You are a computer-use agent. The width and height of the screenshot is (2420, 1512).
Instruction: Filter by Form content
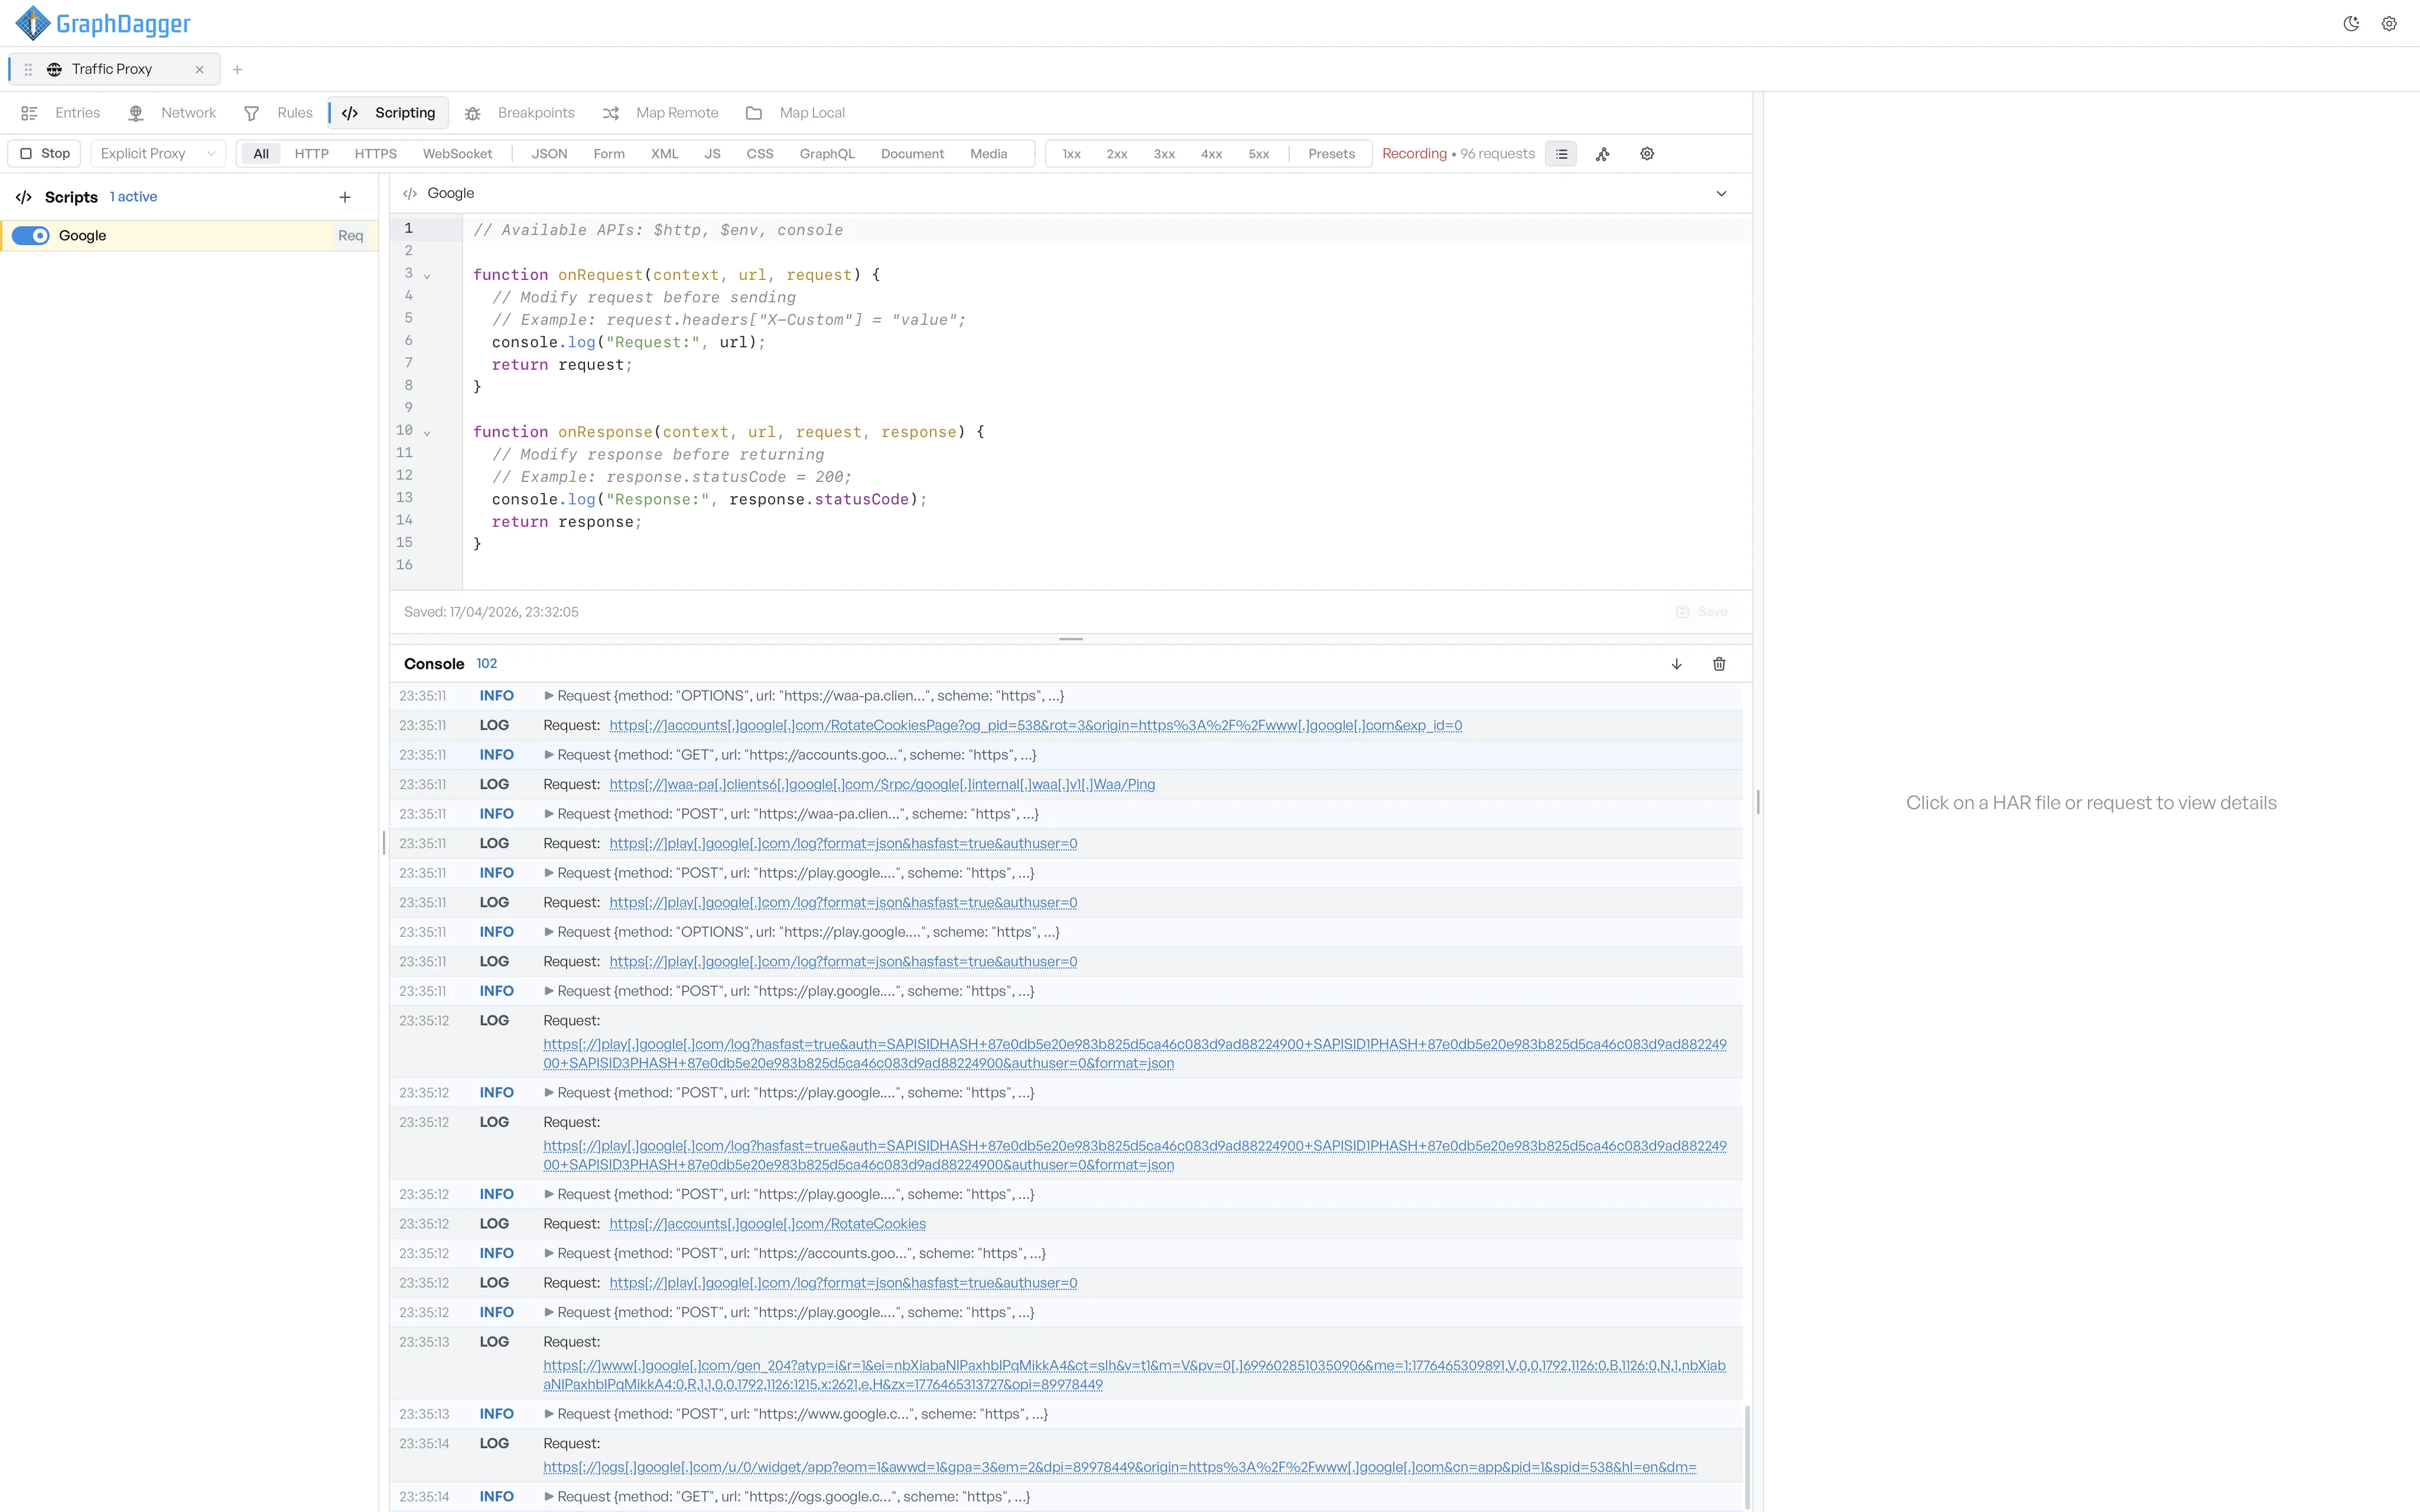point(609,154)
